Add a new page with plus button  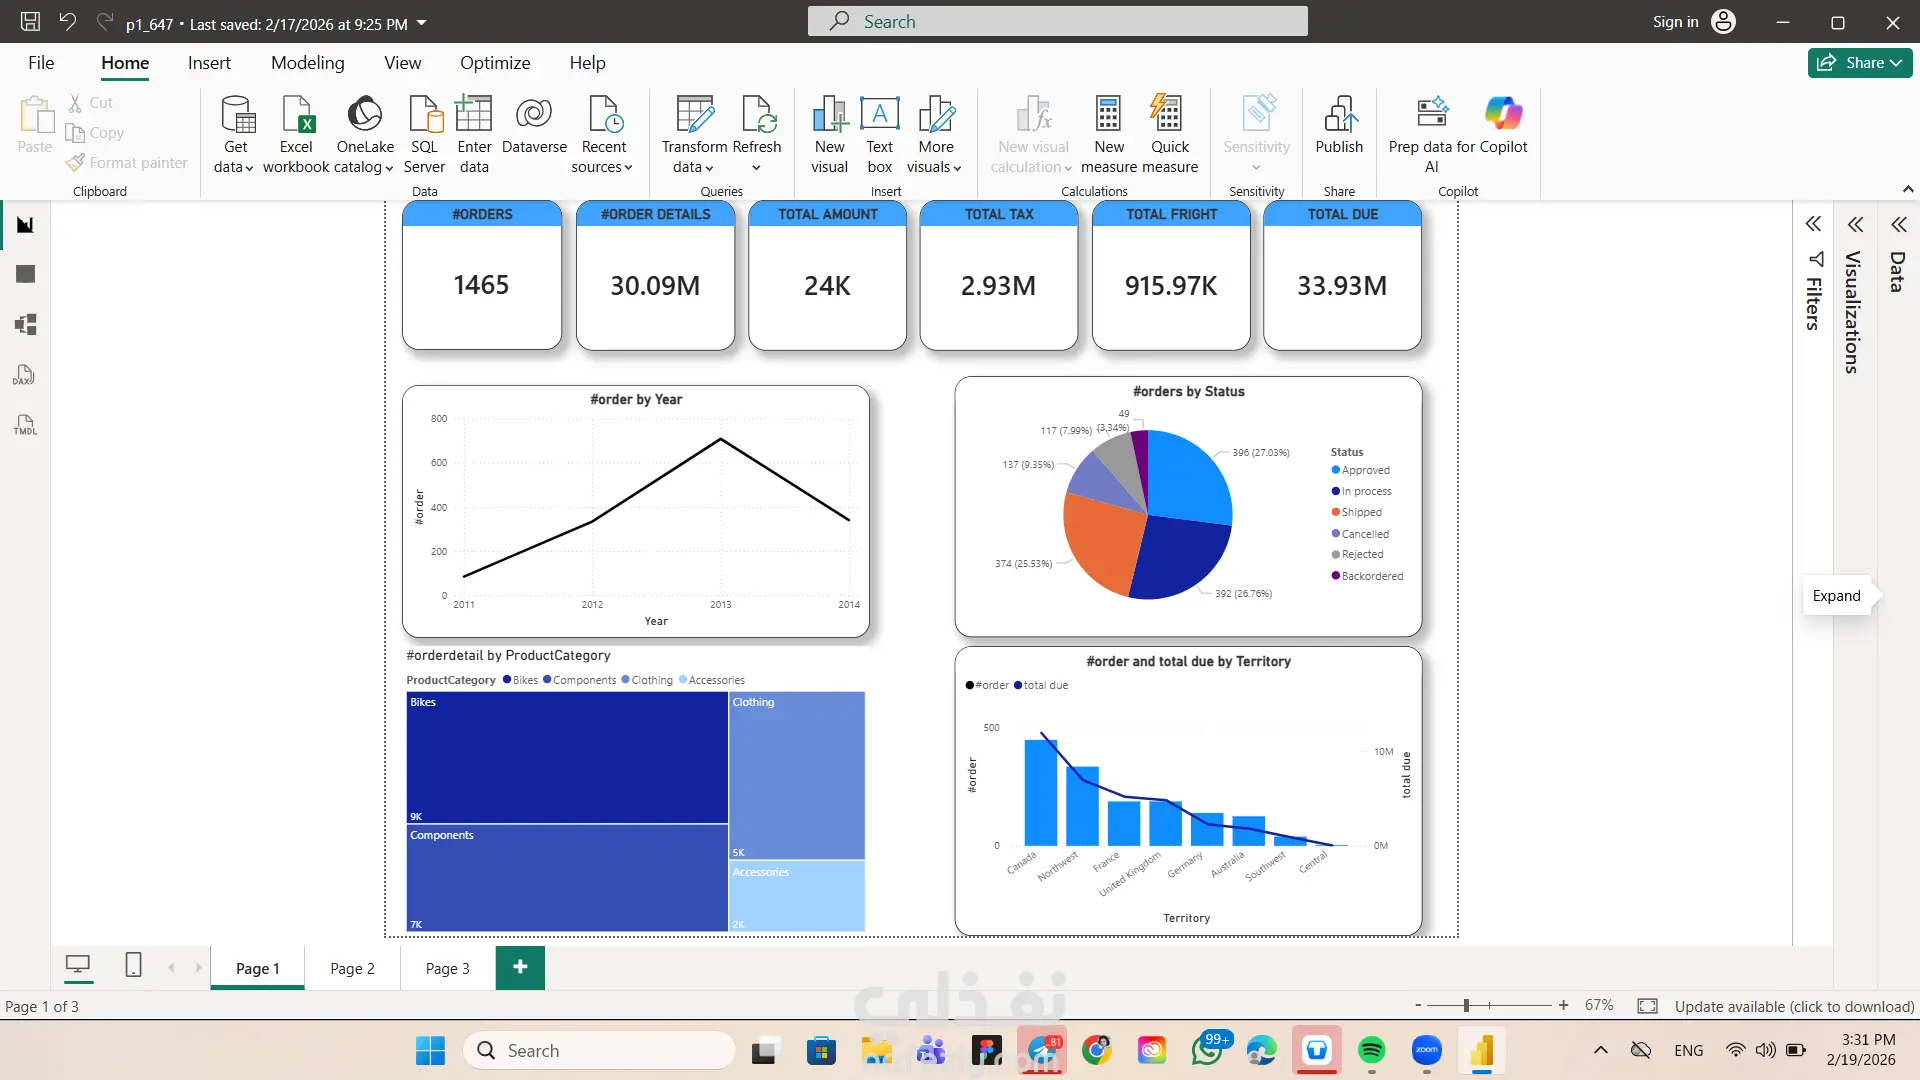click(520, 967)
